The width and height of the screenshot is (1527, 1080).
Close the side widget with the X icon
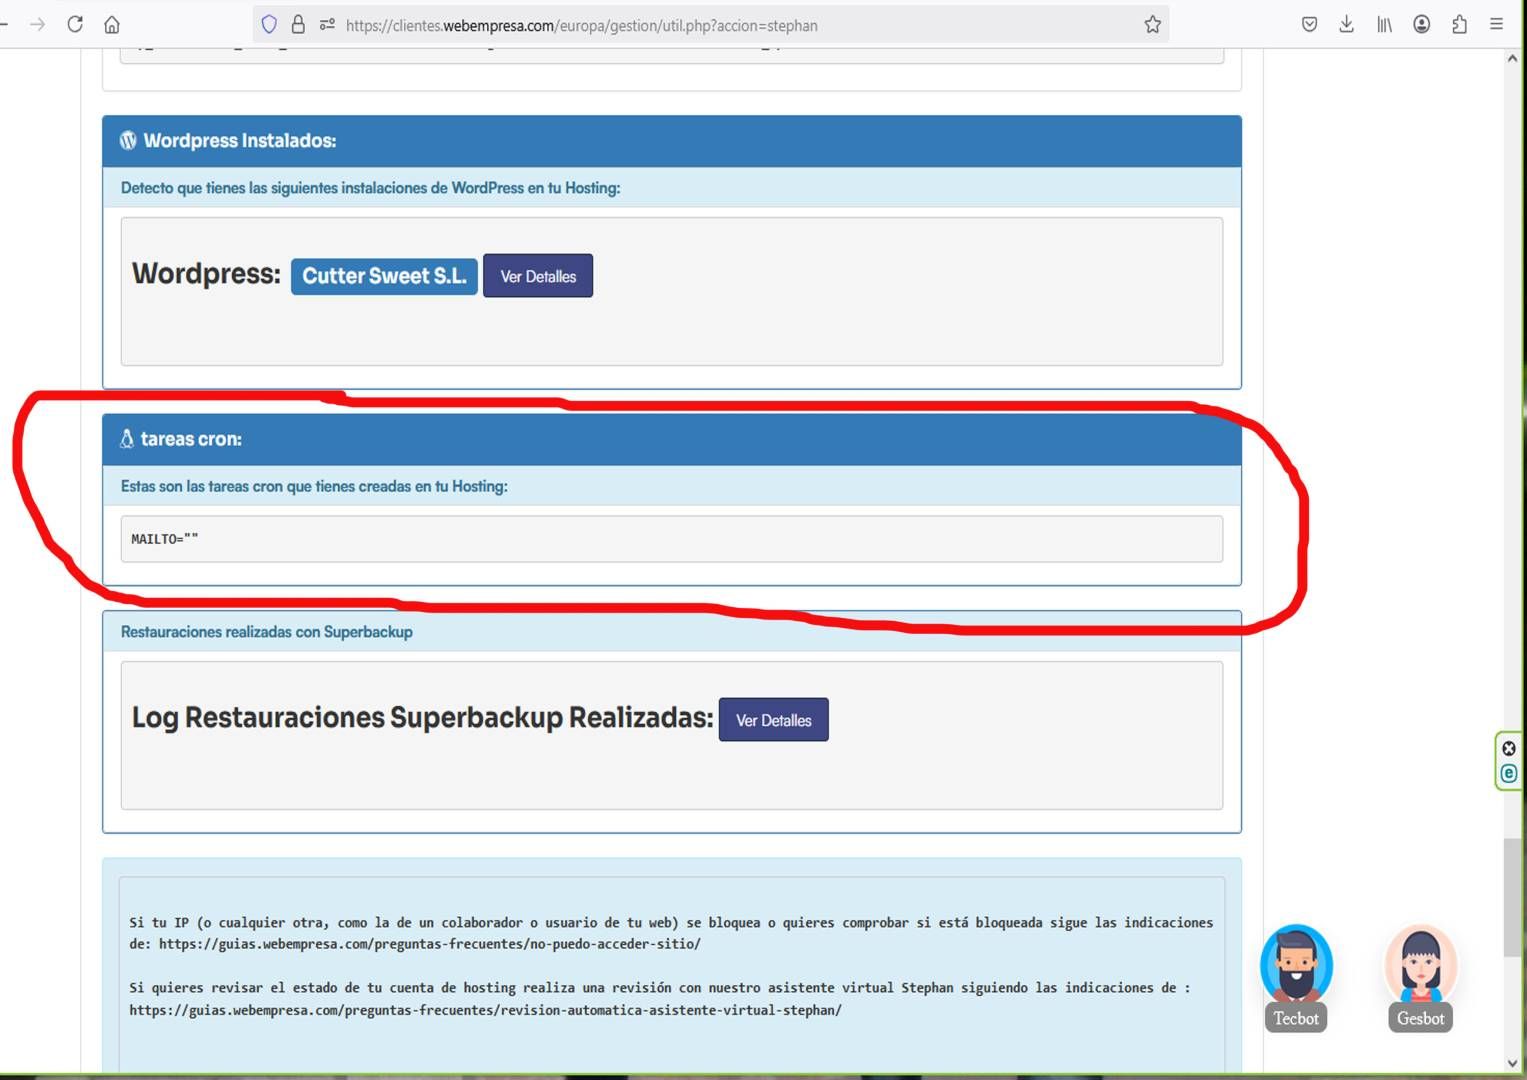point(1509,748)
